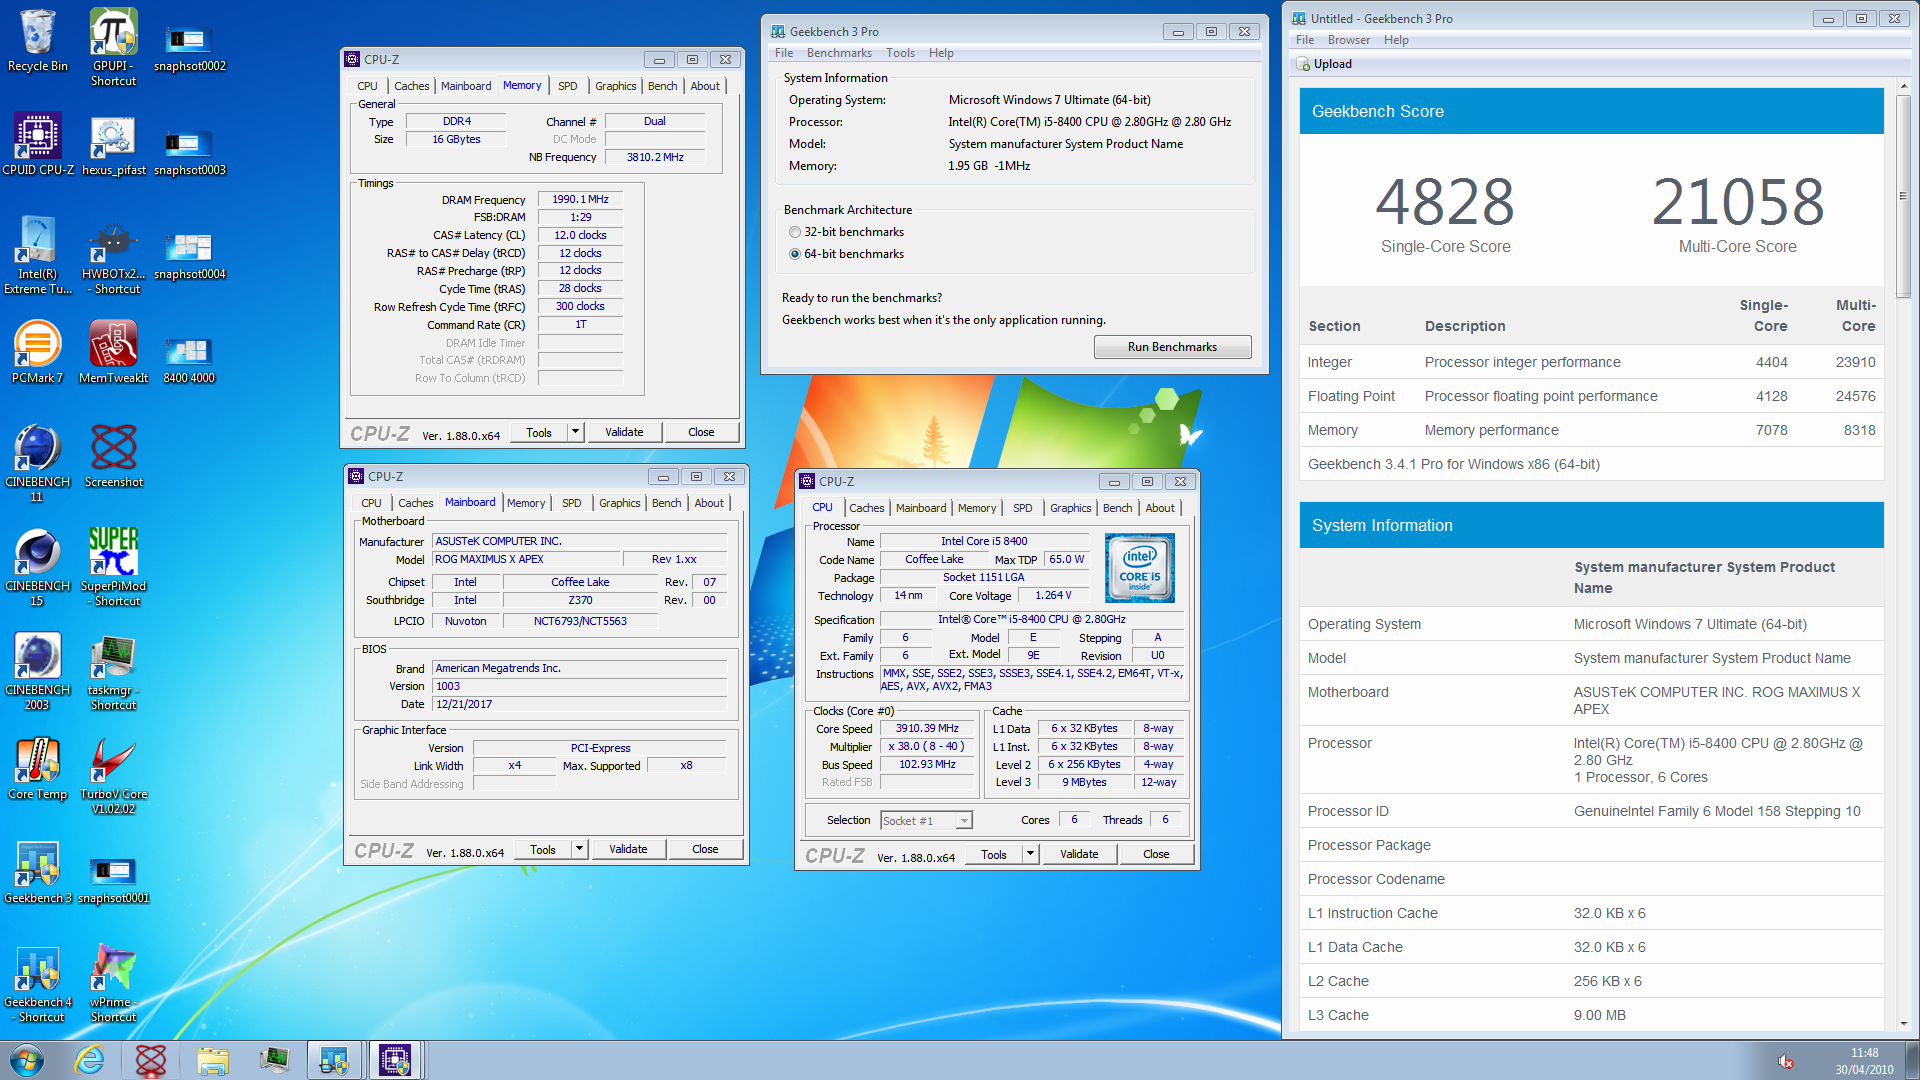
Task: Launch the Geekbench 4 Shortcut icon
Action: 38,984
